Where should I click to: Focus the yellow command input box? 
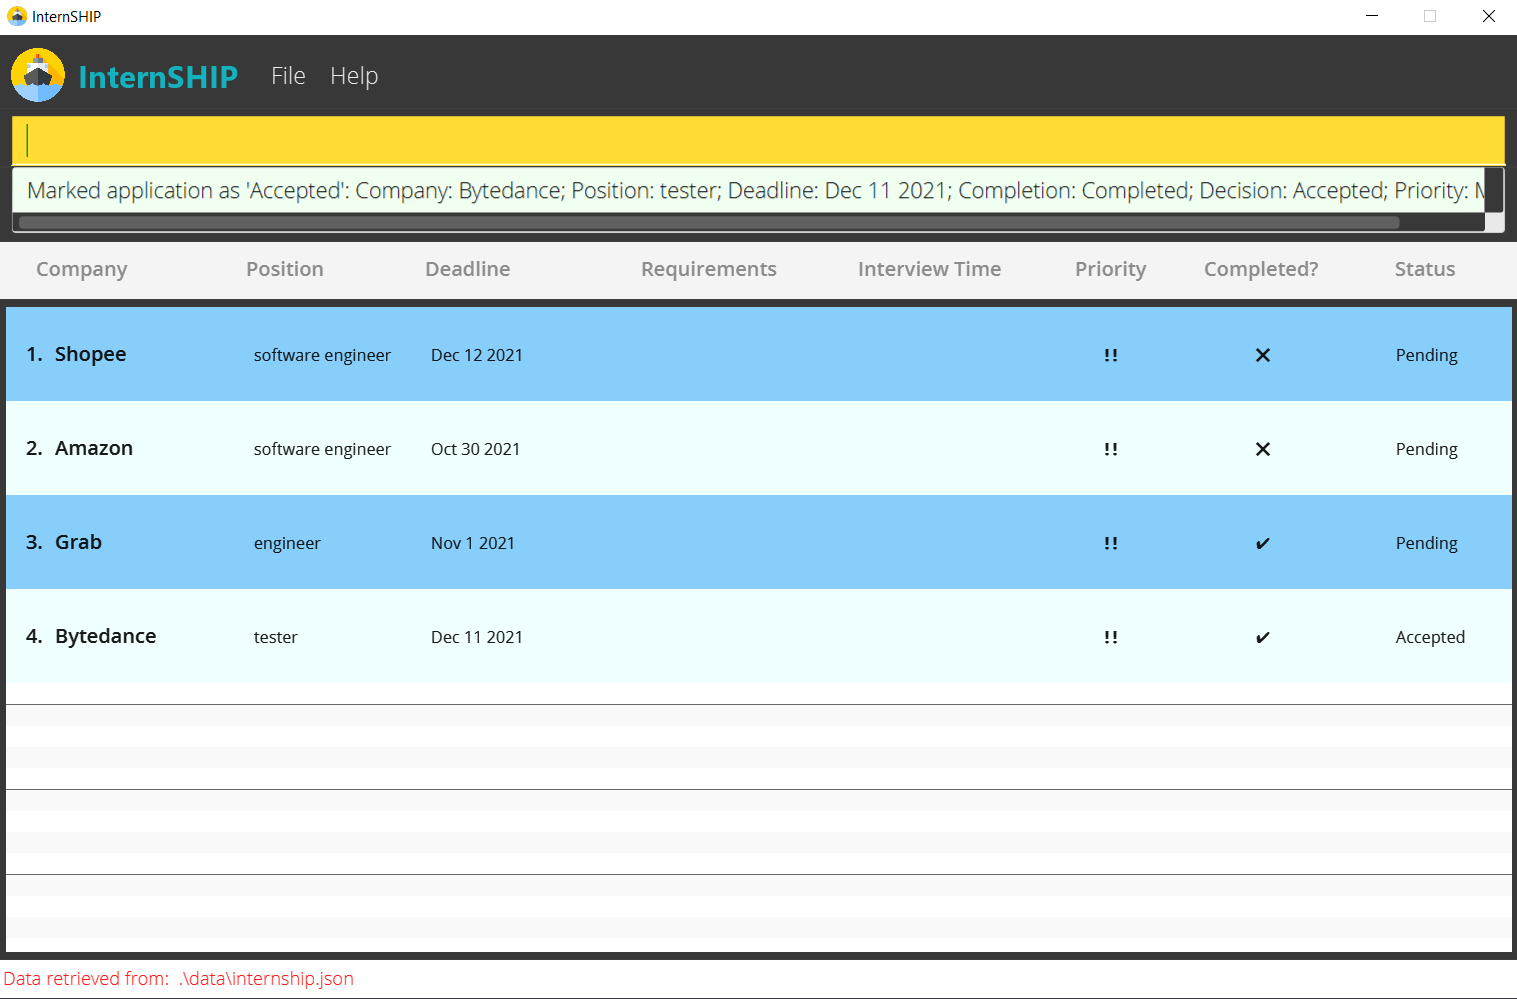(x=758, y=140)
